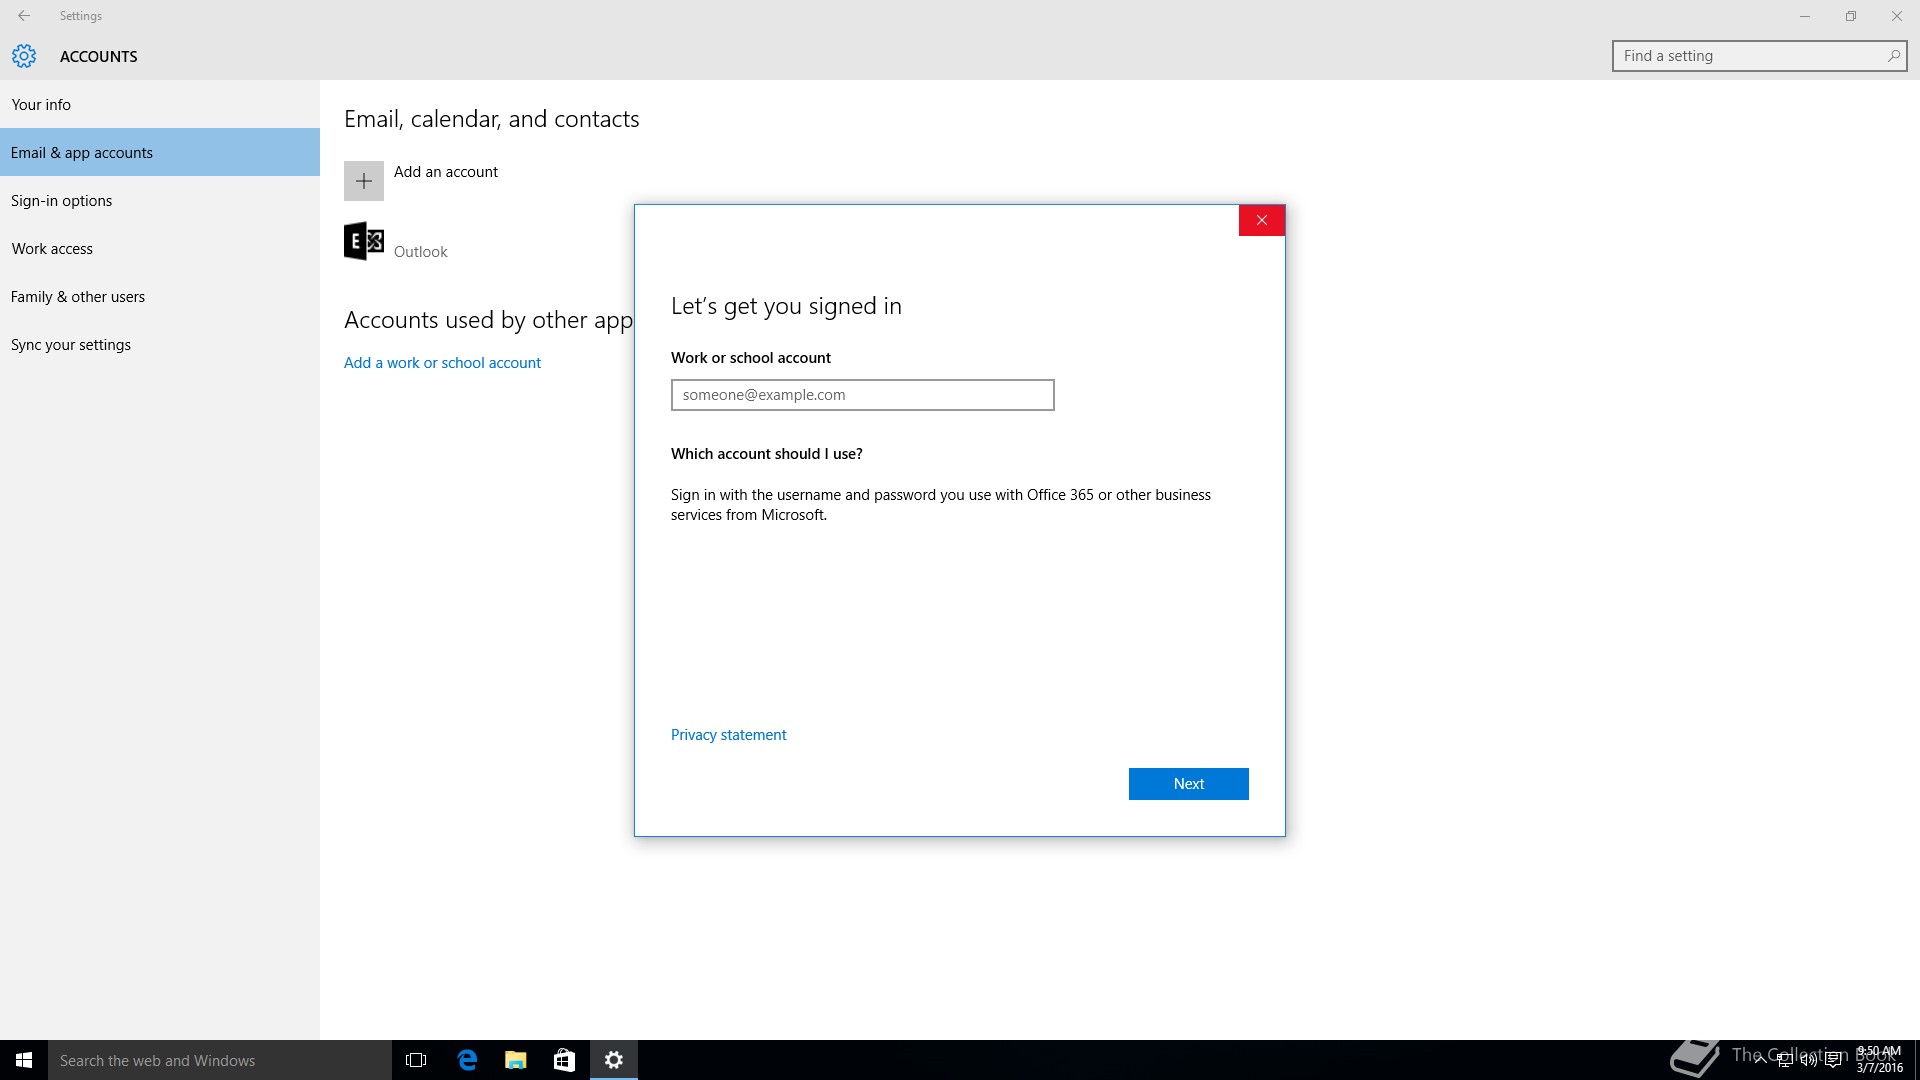
Task: Open Sync your settings page
Action: click(71, 344)
